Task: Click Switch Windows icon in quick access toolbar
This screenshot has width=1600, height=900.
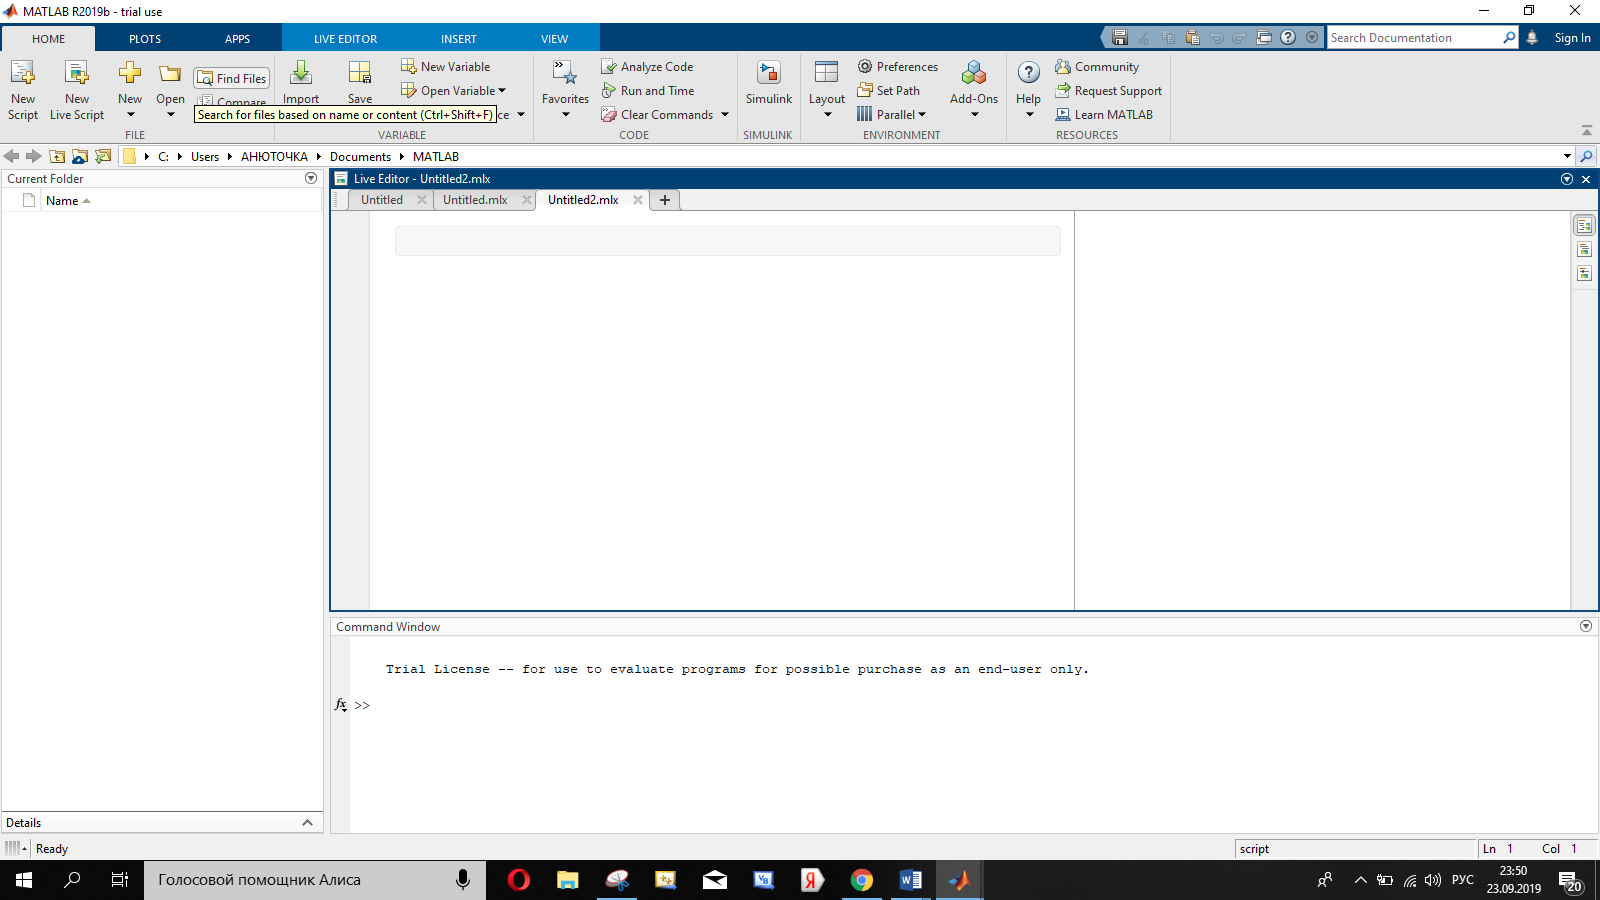Action: click(x=1264, y=38)
